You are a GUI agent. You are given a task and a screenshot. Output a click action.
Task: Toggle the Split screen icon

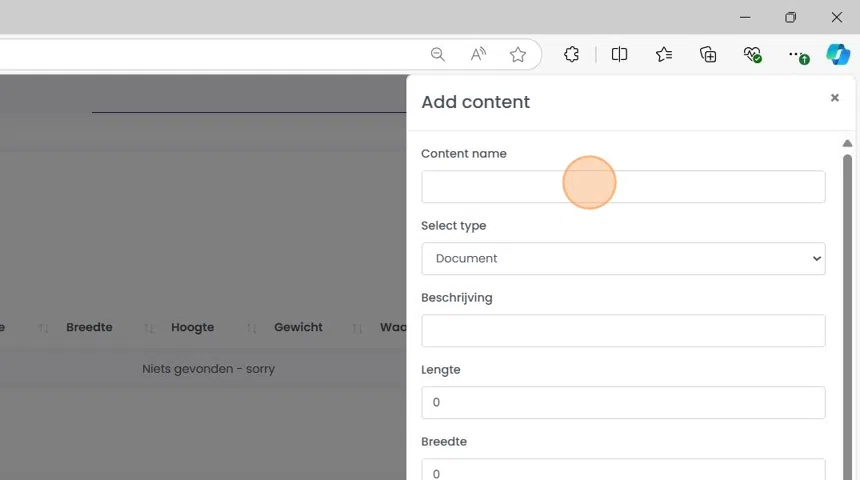pos(620,55)
